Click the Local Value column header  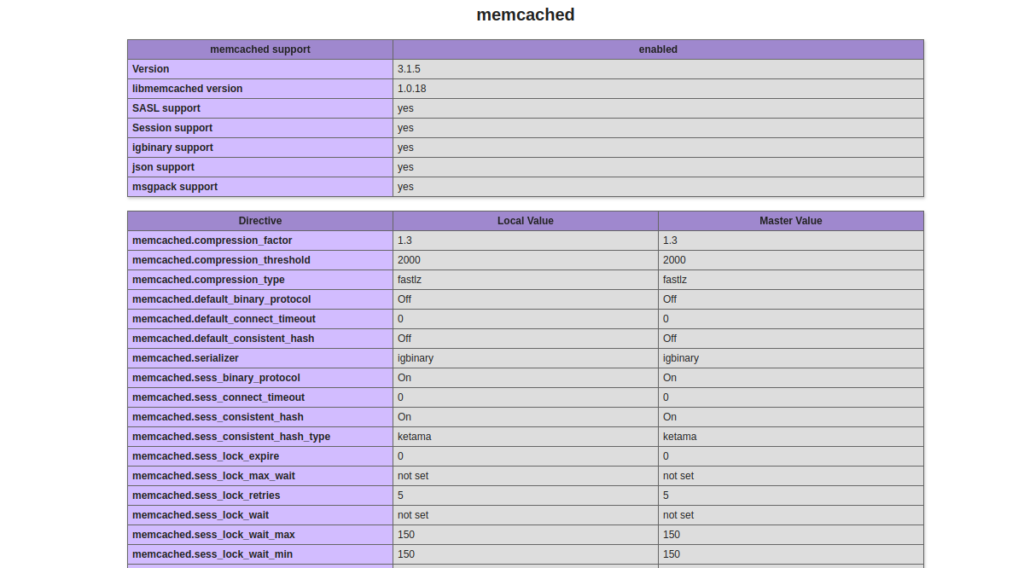[x=525, y=221]
